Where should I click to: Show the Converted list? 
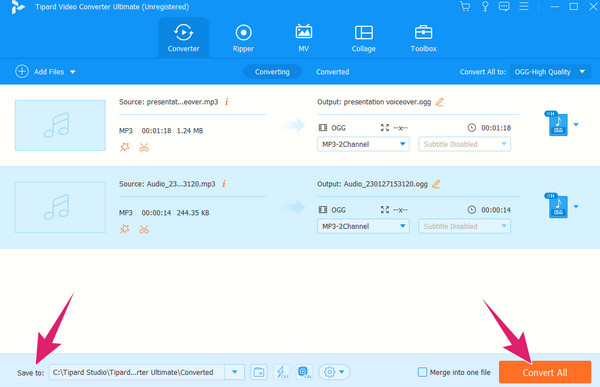pos(332,72)
